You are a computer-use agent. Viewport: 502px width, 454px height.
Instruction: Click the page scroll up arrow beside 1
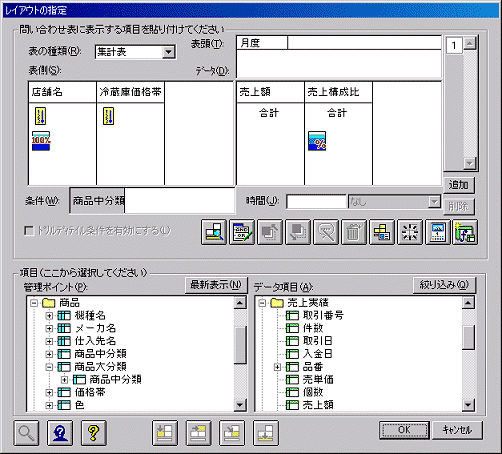[470, 43]
